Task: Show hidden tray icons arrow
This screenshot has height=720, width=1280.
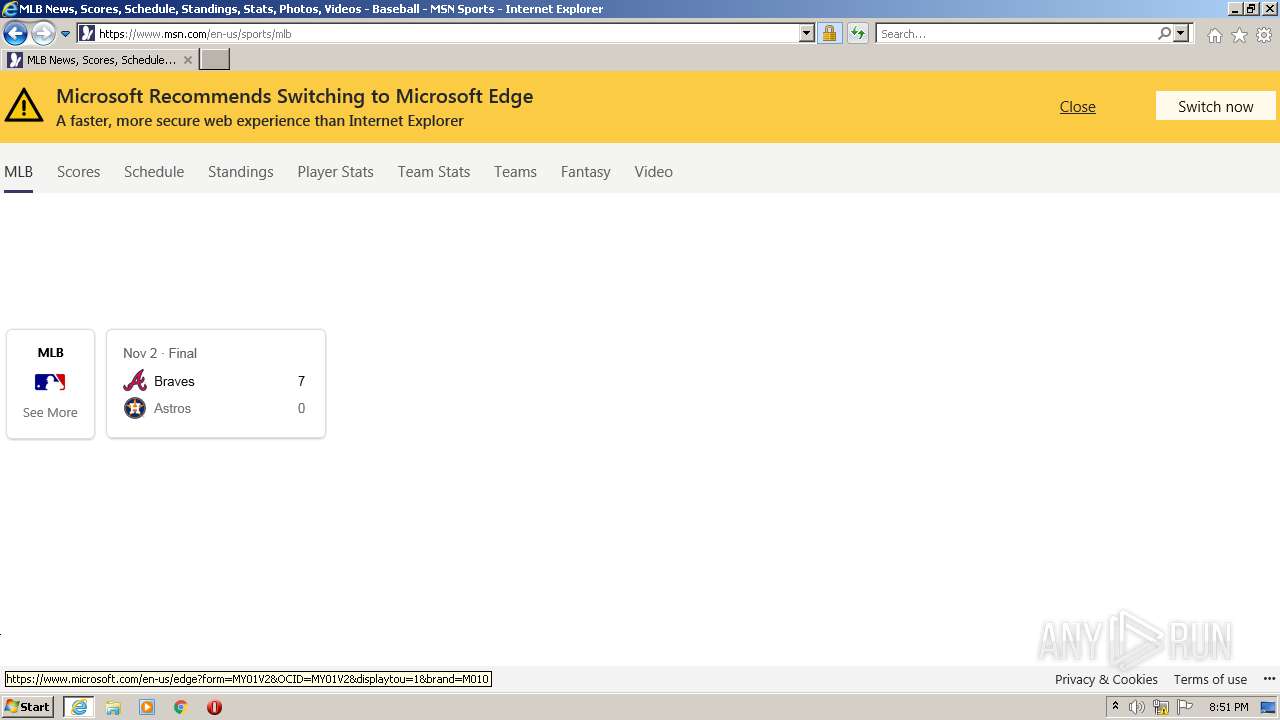Action: (x=1115, y=707)
